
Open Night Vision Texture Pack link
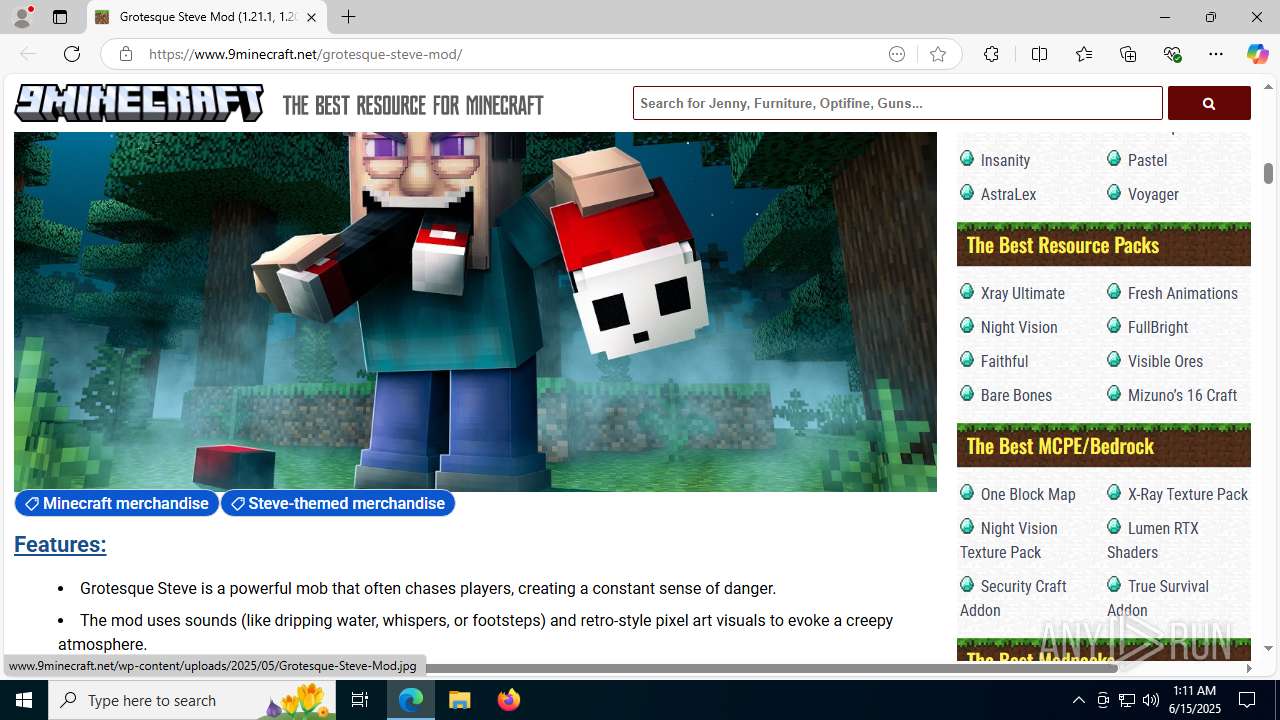pos(1009,540)
